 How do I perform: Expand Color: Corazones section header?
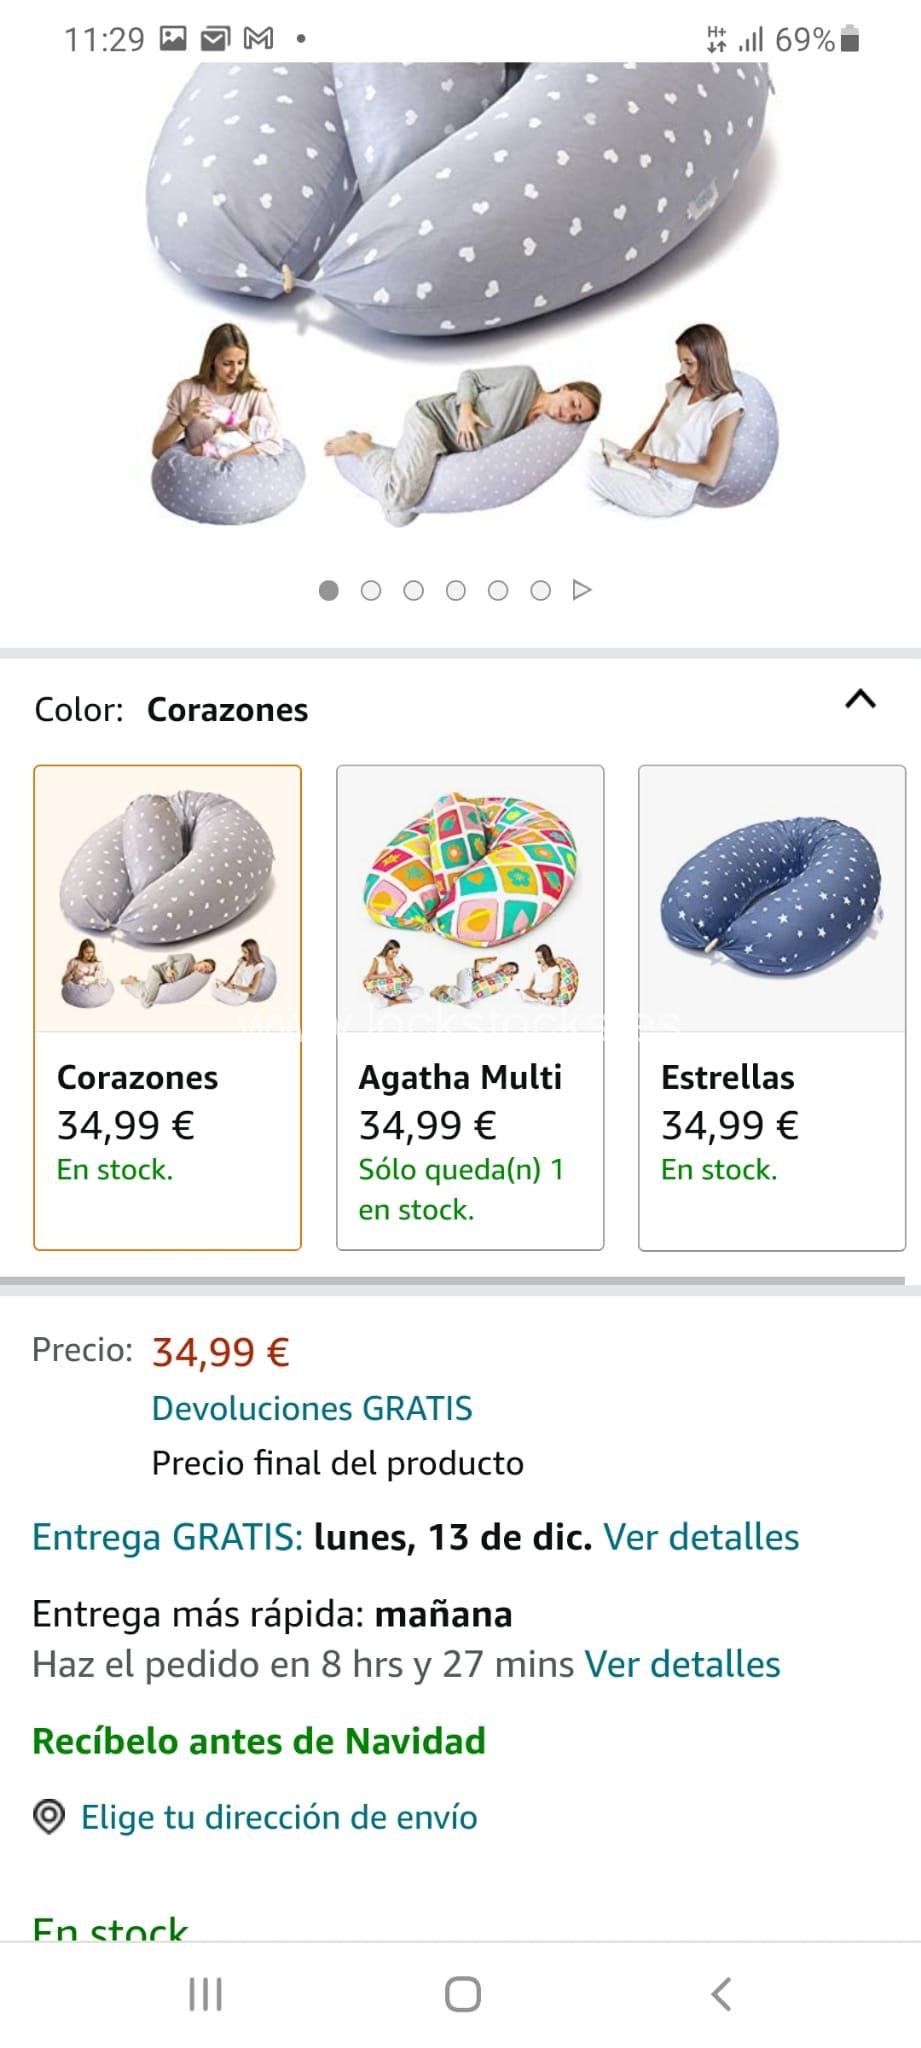228,710
